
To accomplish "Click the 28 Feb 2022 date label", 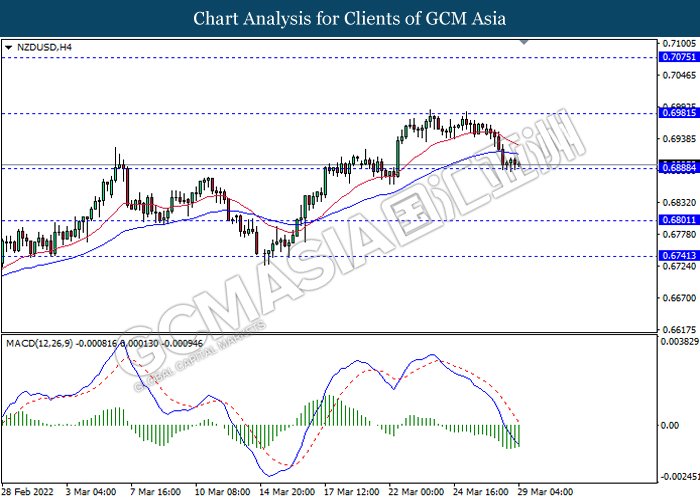I will pos(28,492).
